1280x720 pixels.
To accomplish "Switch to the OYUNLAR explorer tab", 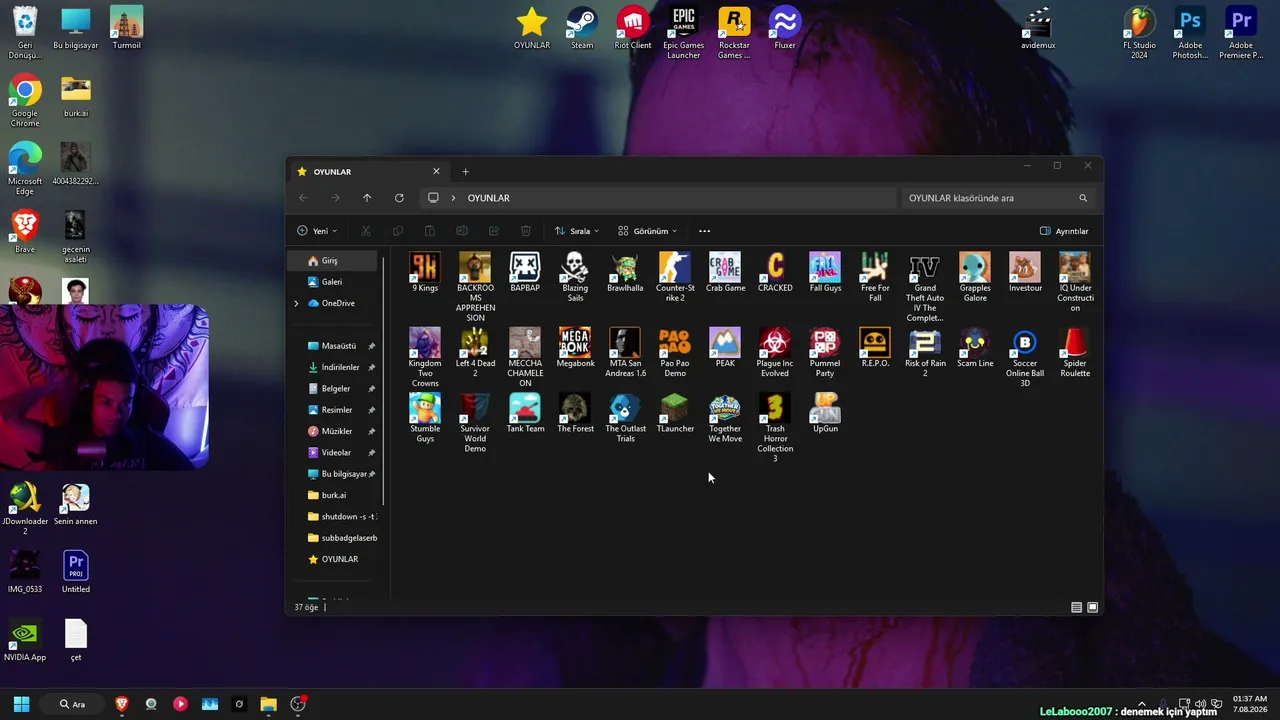I will tap(369, 172).
